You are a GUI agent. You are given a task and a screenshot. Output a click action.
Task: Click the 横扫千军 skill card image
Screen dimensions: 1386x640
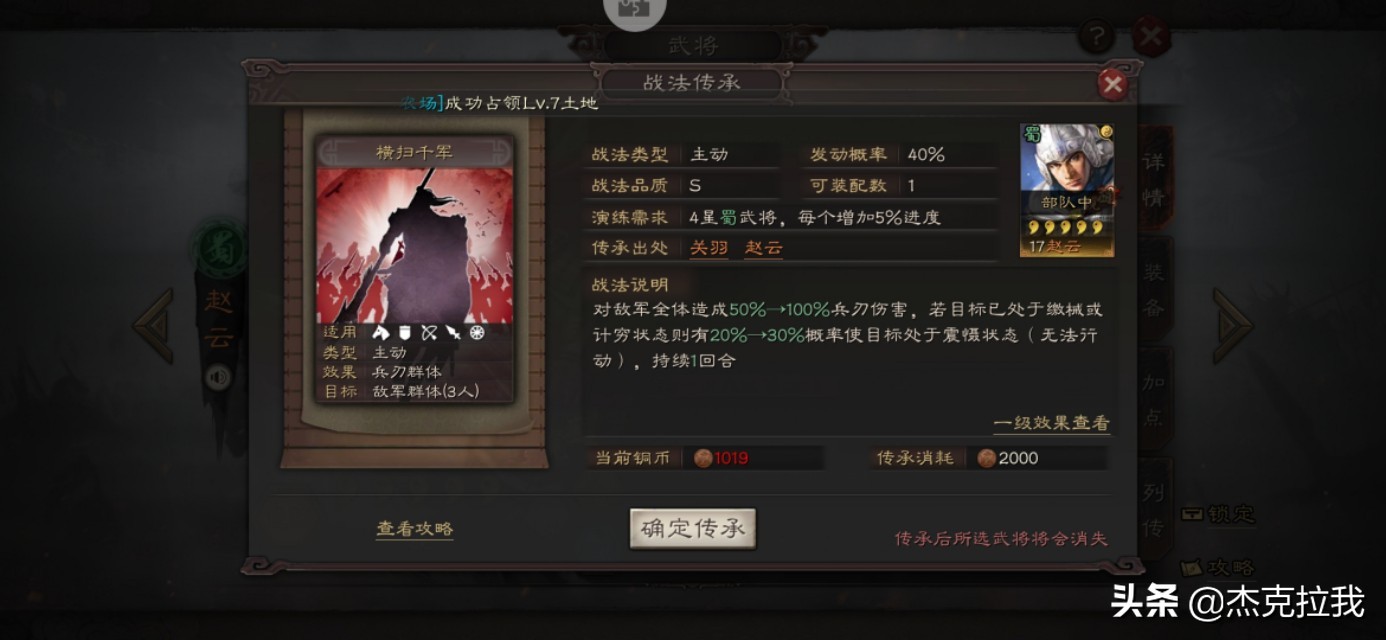point(415,245)
